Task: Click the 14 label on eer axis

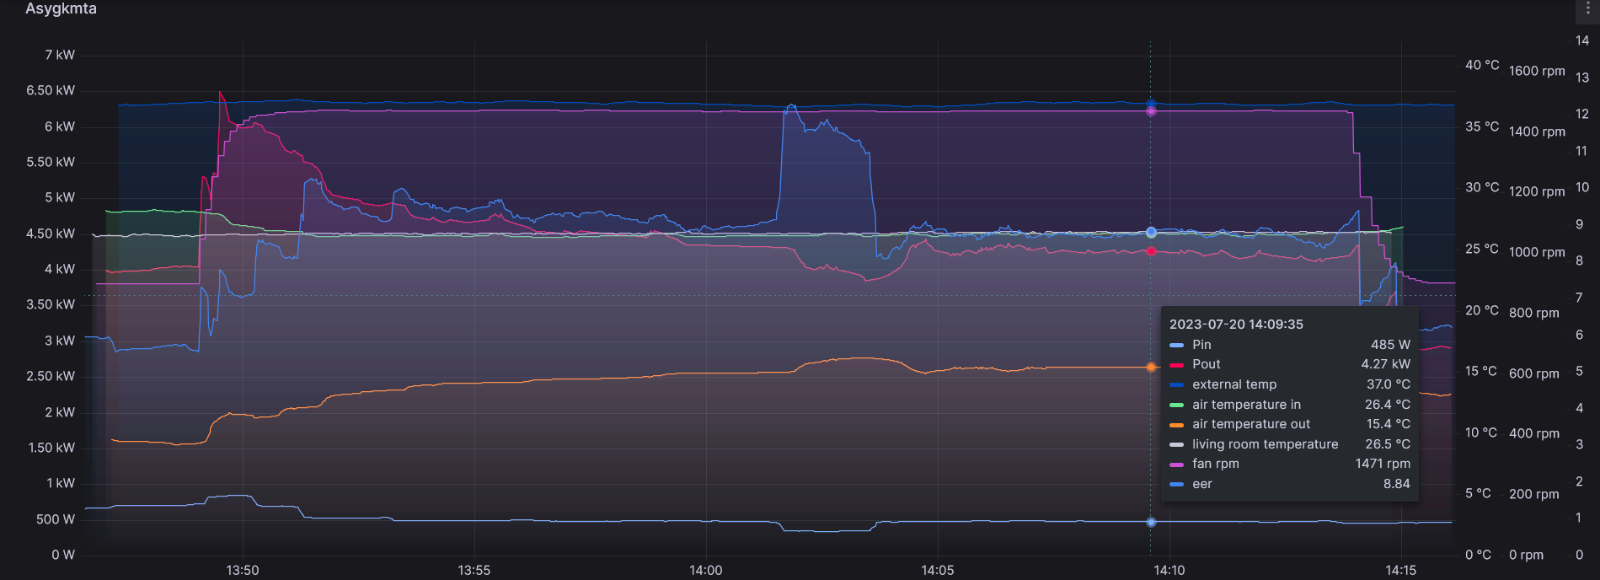Action: [x=1582, y=41]
